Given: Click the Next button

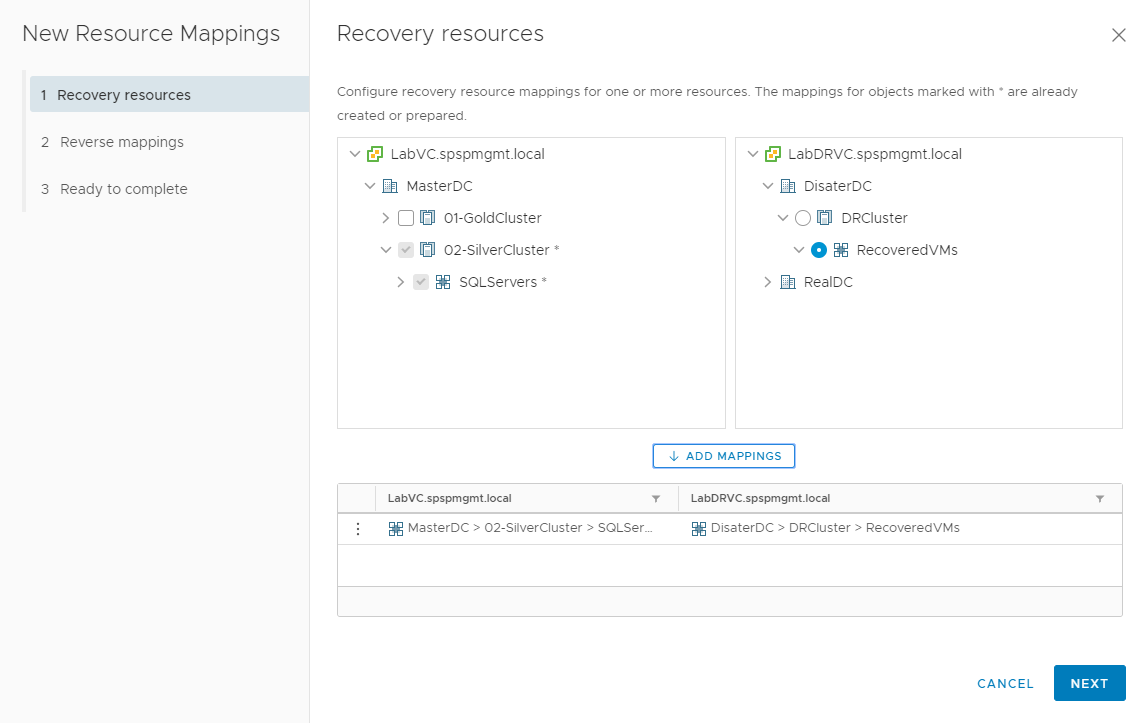Looking at the screenshot, I should [1089, 683].
